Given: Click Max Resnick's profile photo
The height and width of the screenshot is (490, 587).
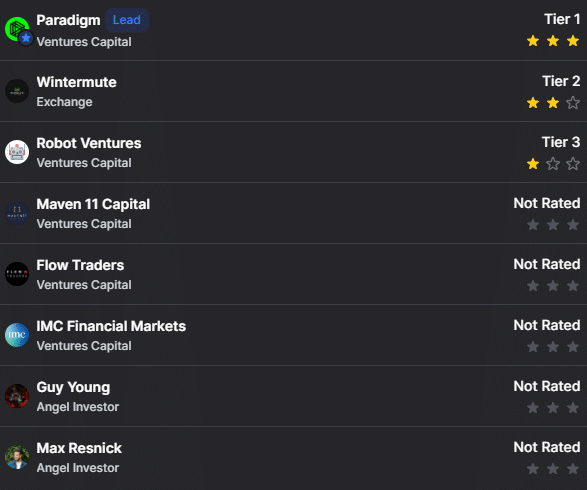Looking at the screenshot, I should pos(17,457).
